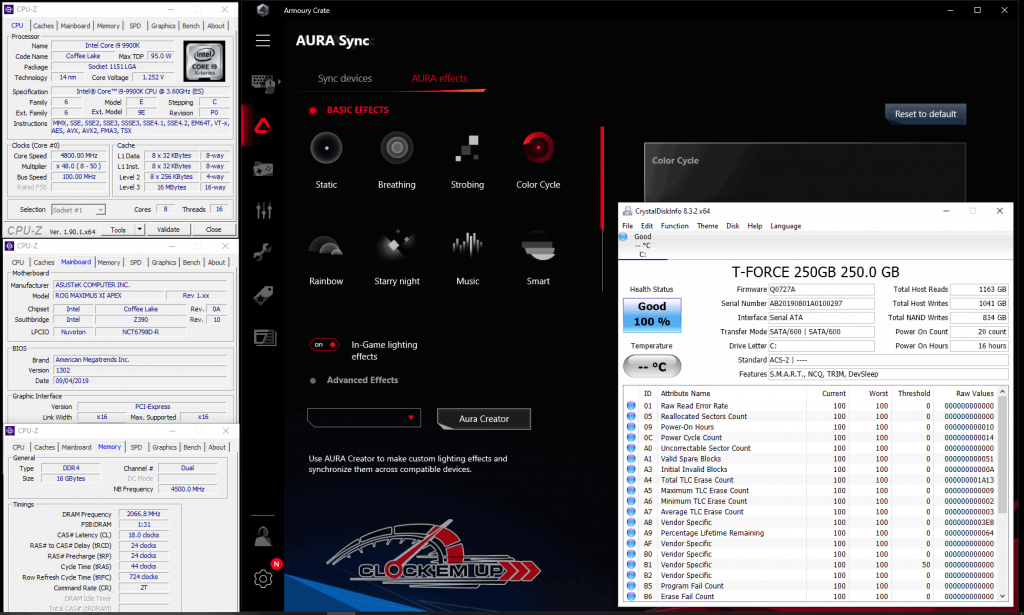This screenshot has height=615, width=1024.
Task: Click the Aura Creator button
Action: pyautogui.click(x=484, y=418)
